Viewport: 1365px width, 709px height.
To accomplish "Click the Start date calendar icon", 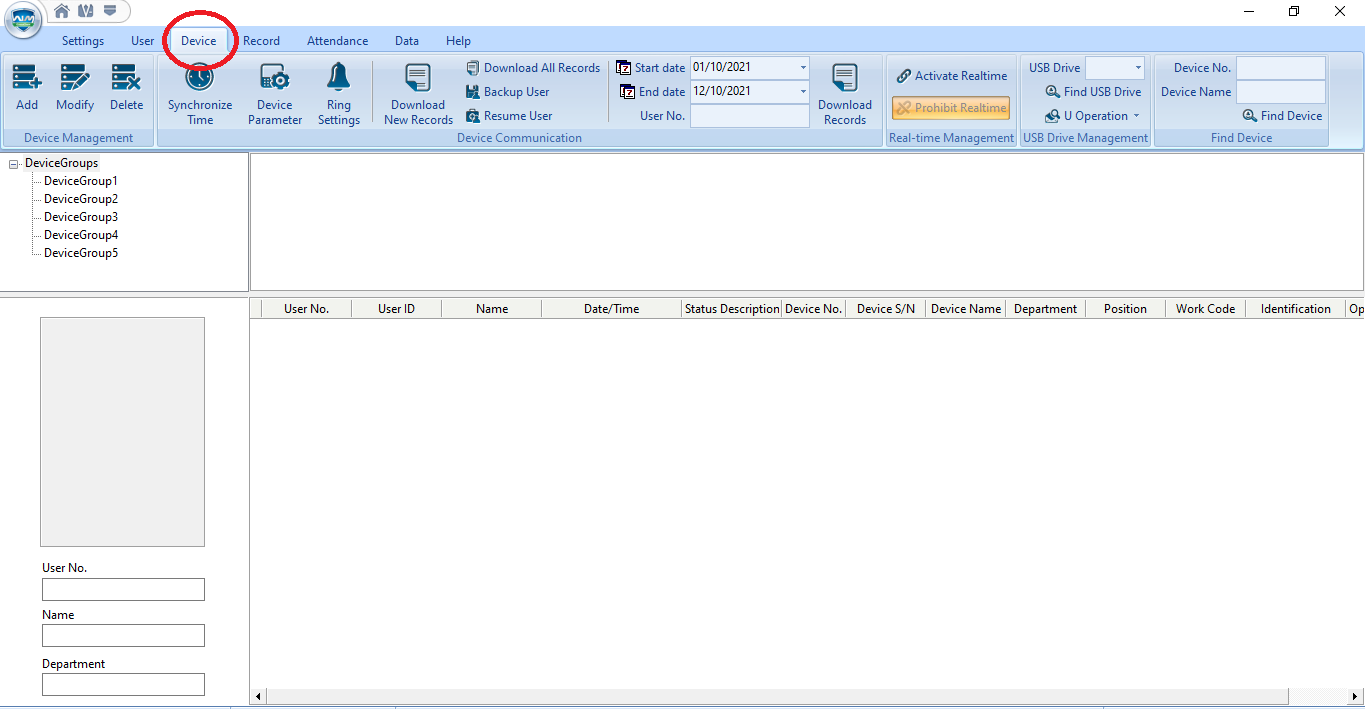I will pos(624,68).
